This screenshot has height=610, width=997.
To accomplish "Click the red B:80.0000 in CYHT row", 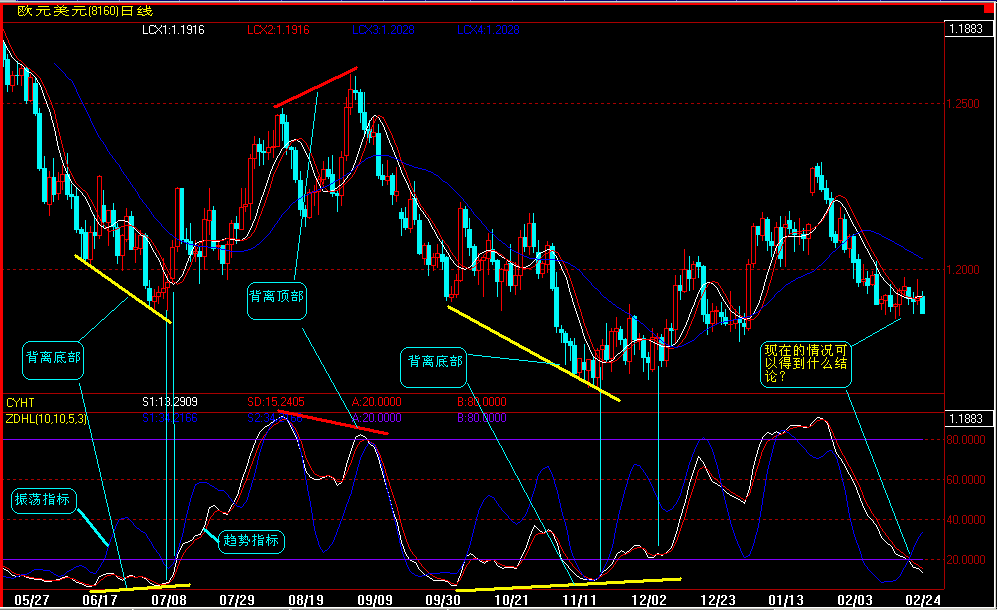I will (481, 402).
